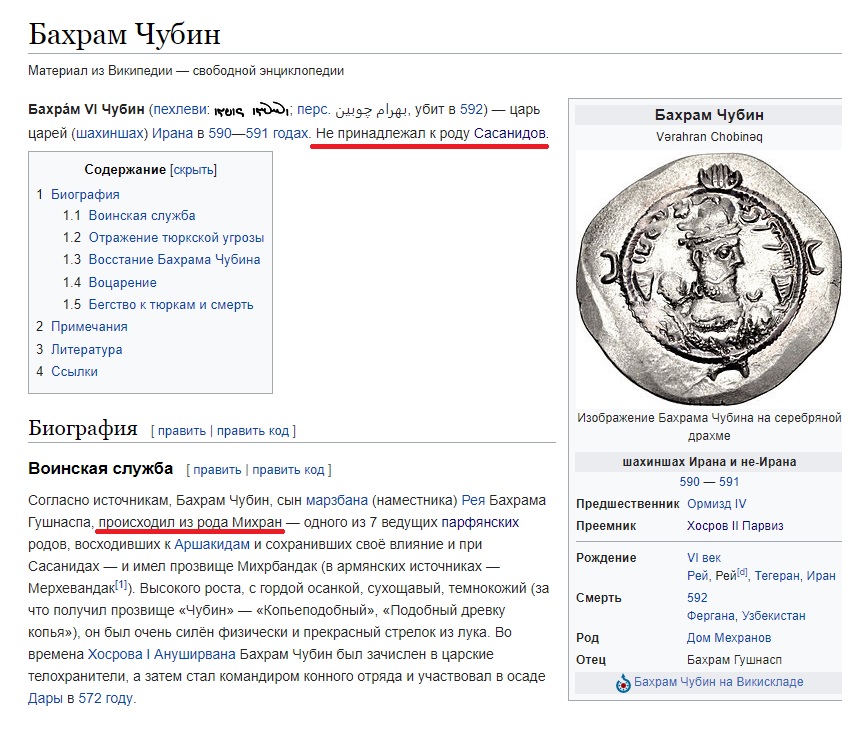
Task: Navigate to «Воцарение» in contents
Action: (122, 283)
